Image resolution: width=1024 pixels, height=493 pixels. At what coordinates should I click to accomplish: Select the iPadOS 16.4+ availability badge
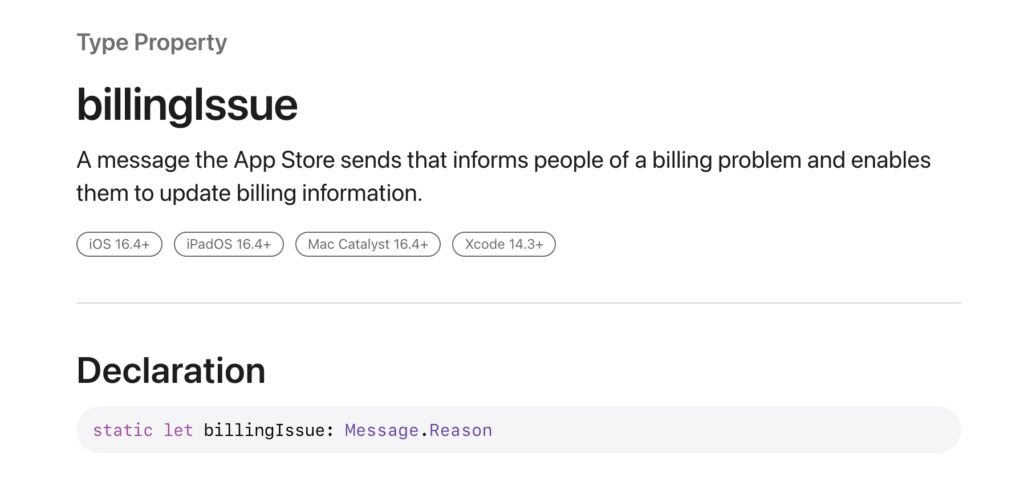tap(229, 244)
